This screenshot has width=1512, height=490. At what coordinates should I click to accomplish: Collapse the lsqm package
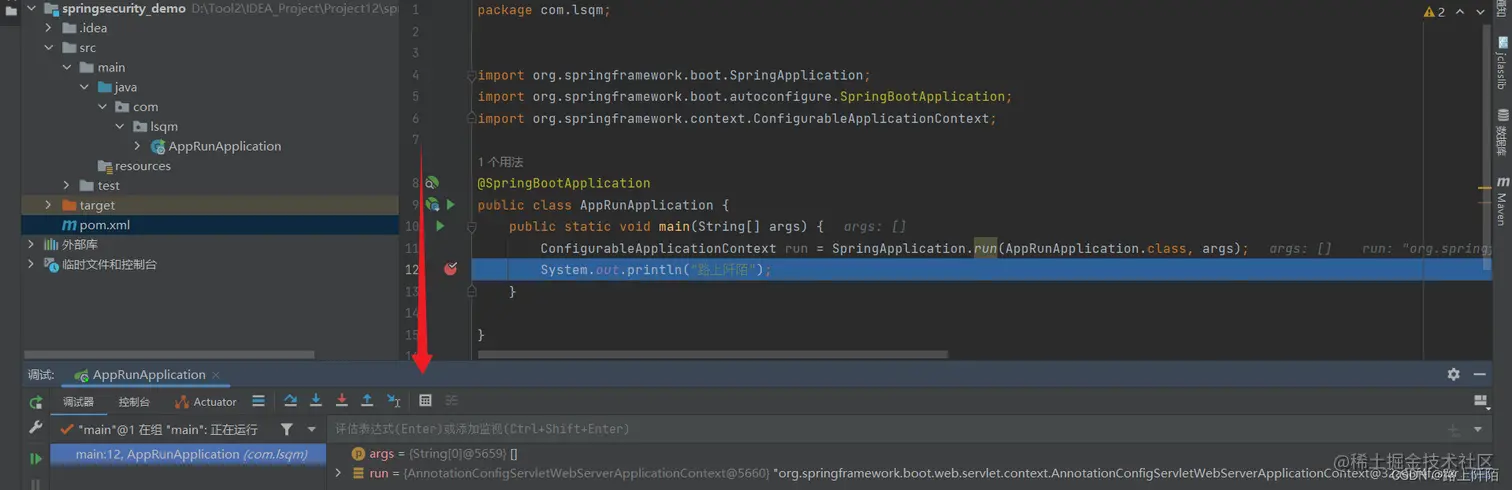coord(120,126)
